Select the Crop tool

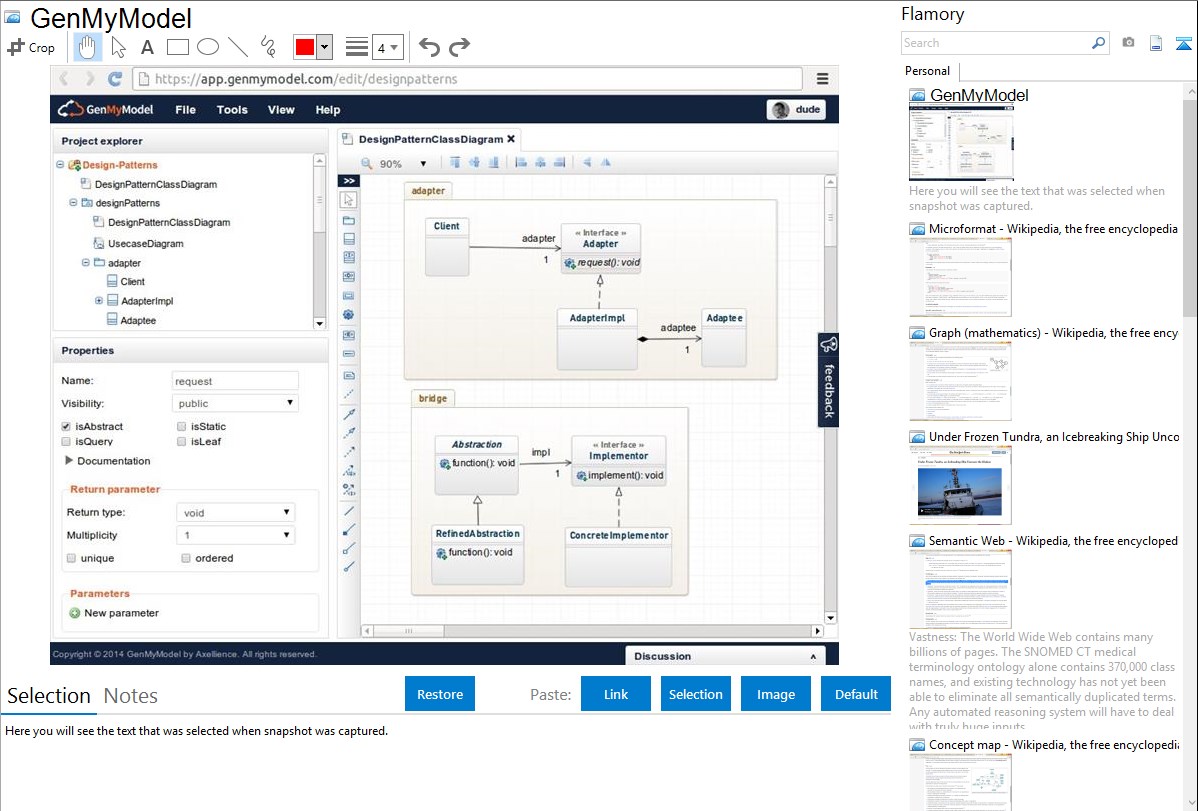coord(31,47)
